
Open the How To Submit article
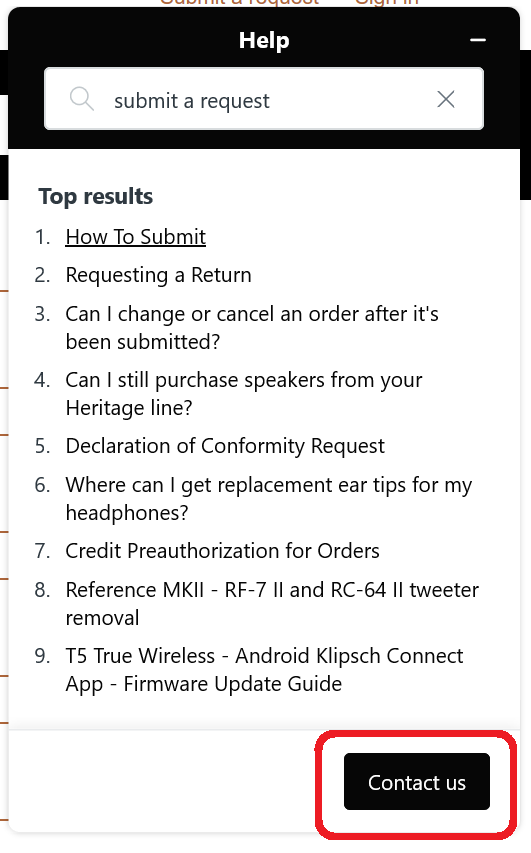(x=135, y=237)
